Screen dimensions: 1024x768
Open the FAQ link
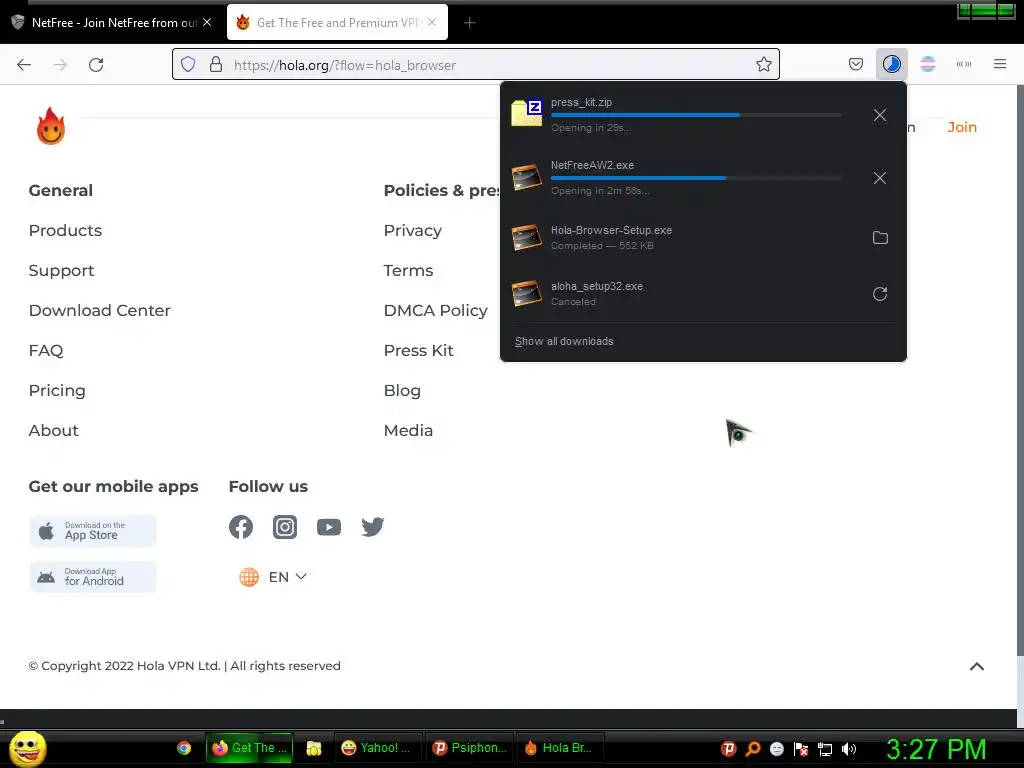46,351
